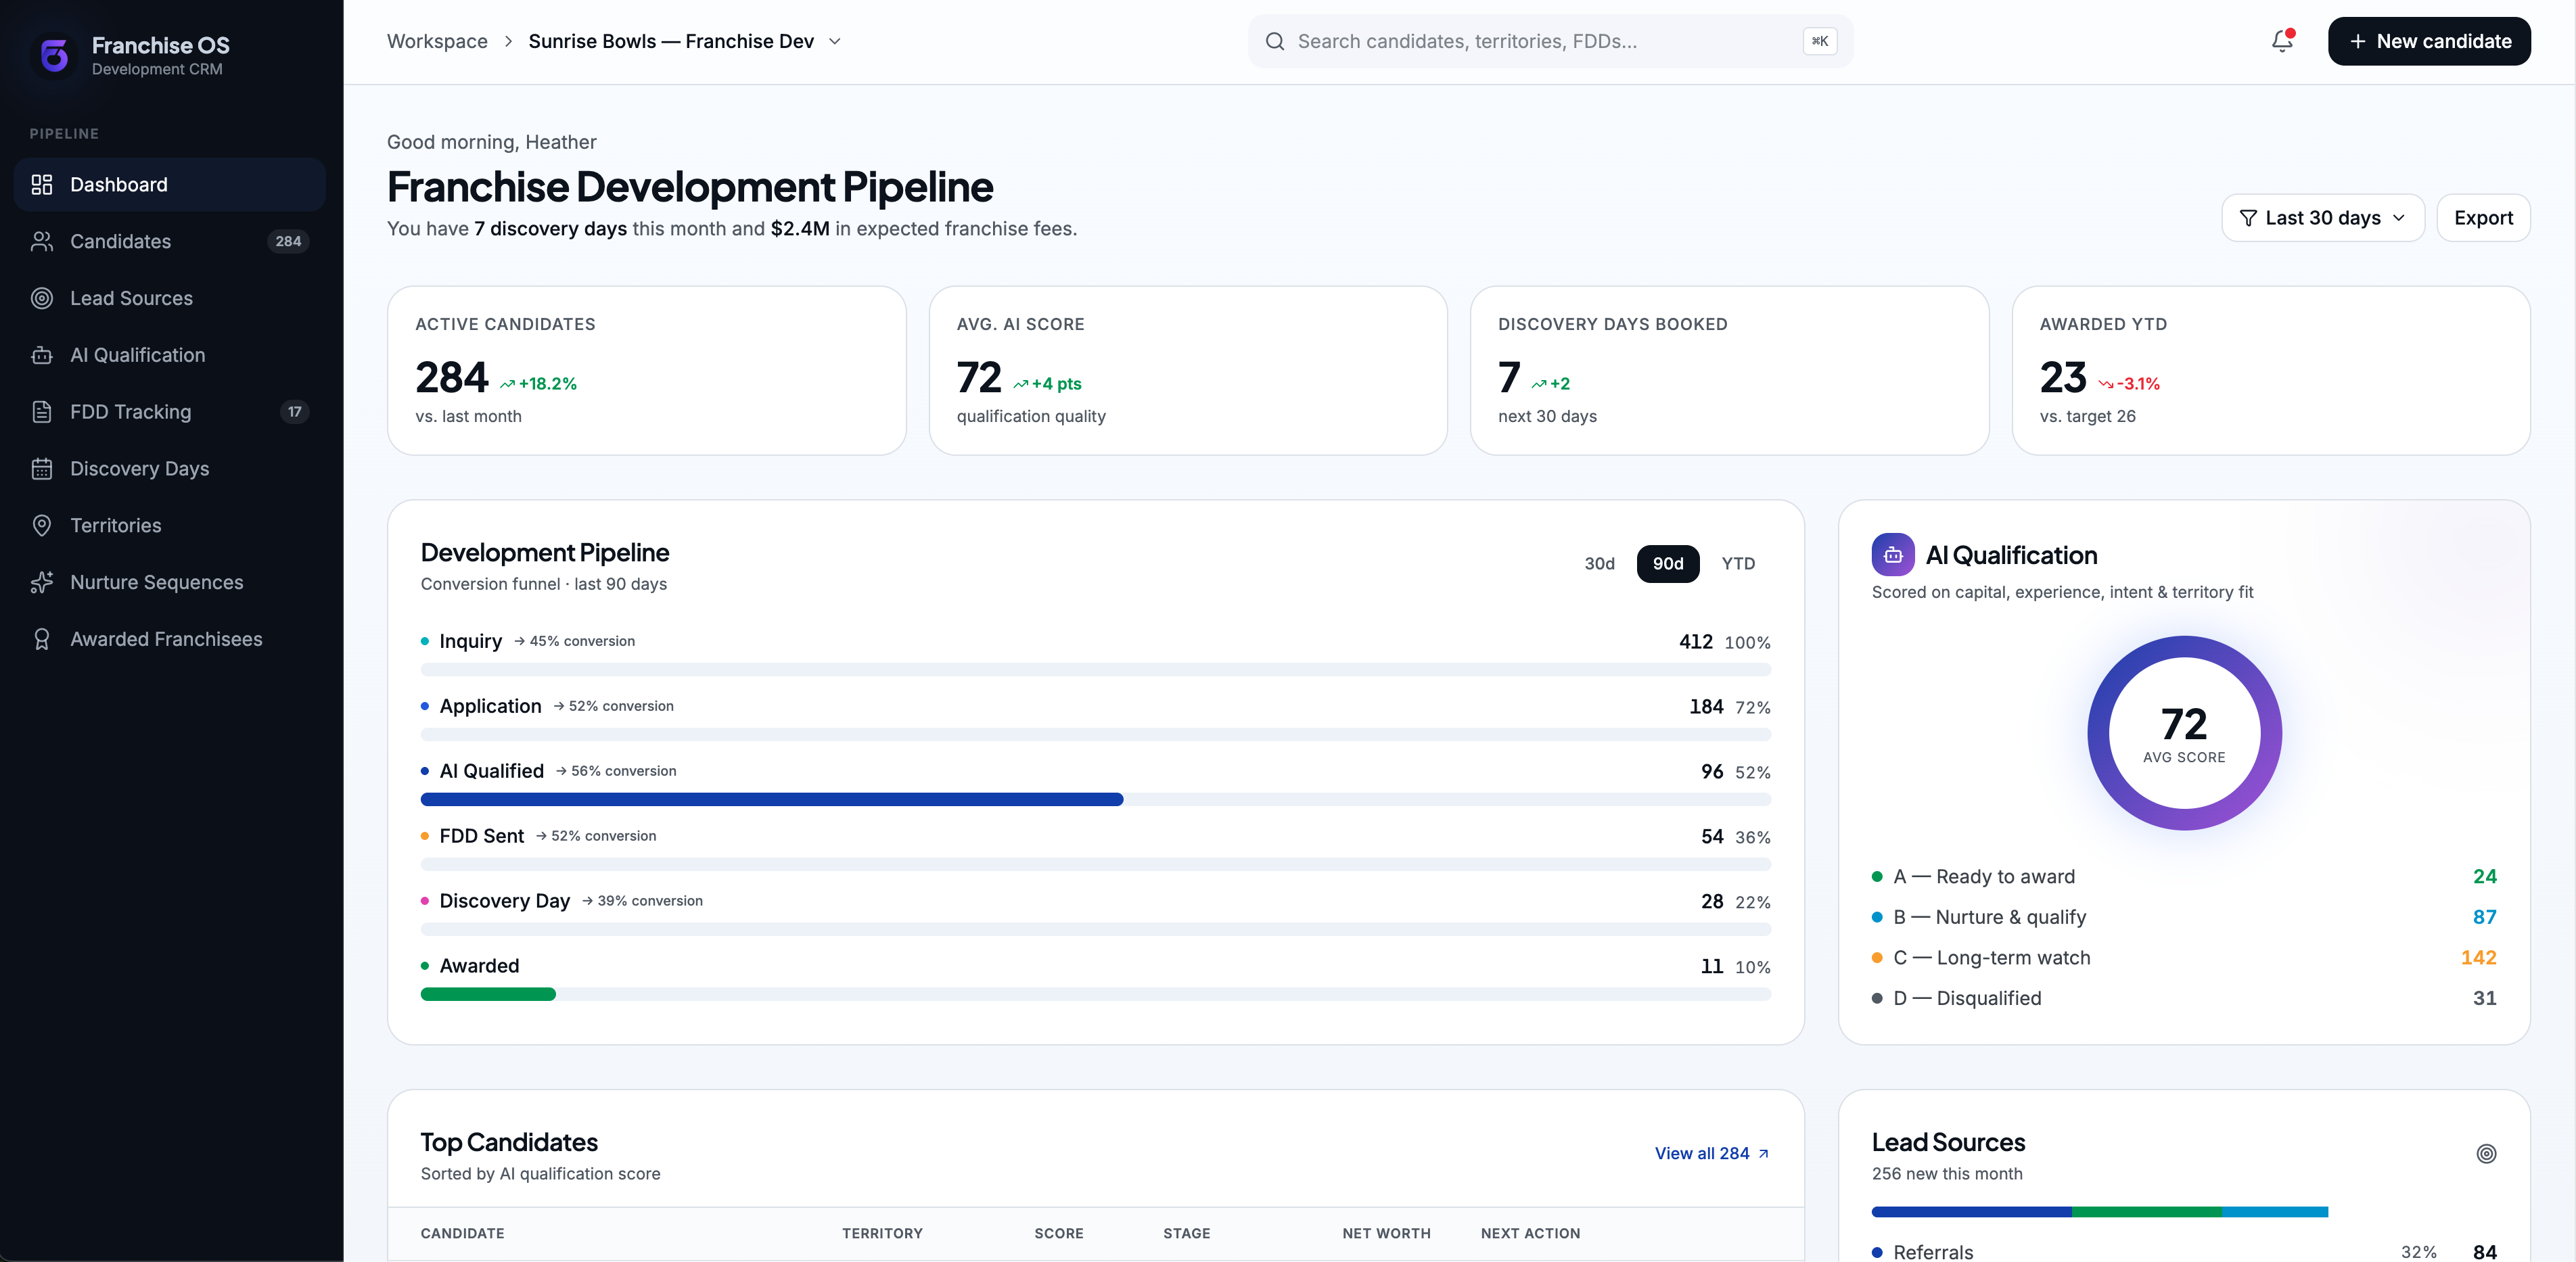Expand the Sunrise Bowls workspace switcher
The width and height of the screenshot is (2576, 1262).
(685, 41)
